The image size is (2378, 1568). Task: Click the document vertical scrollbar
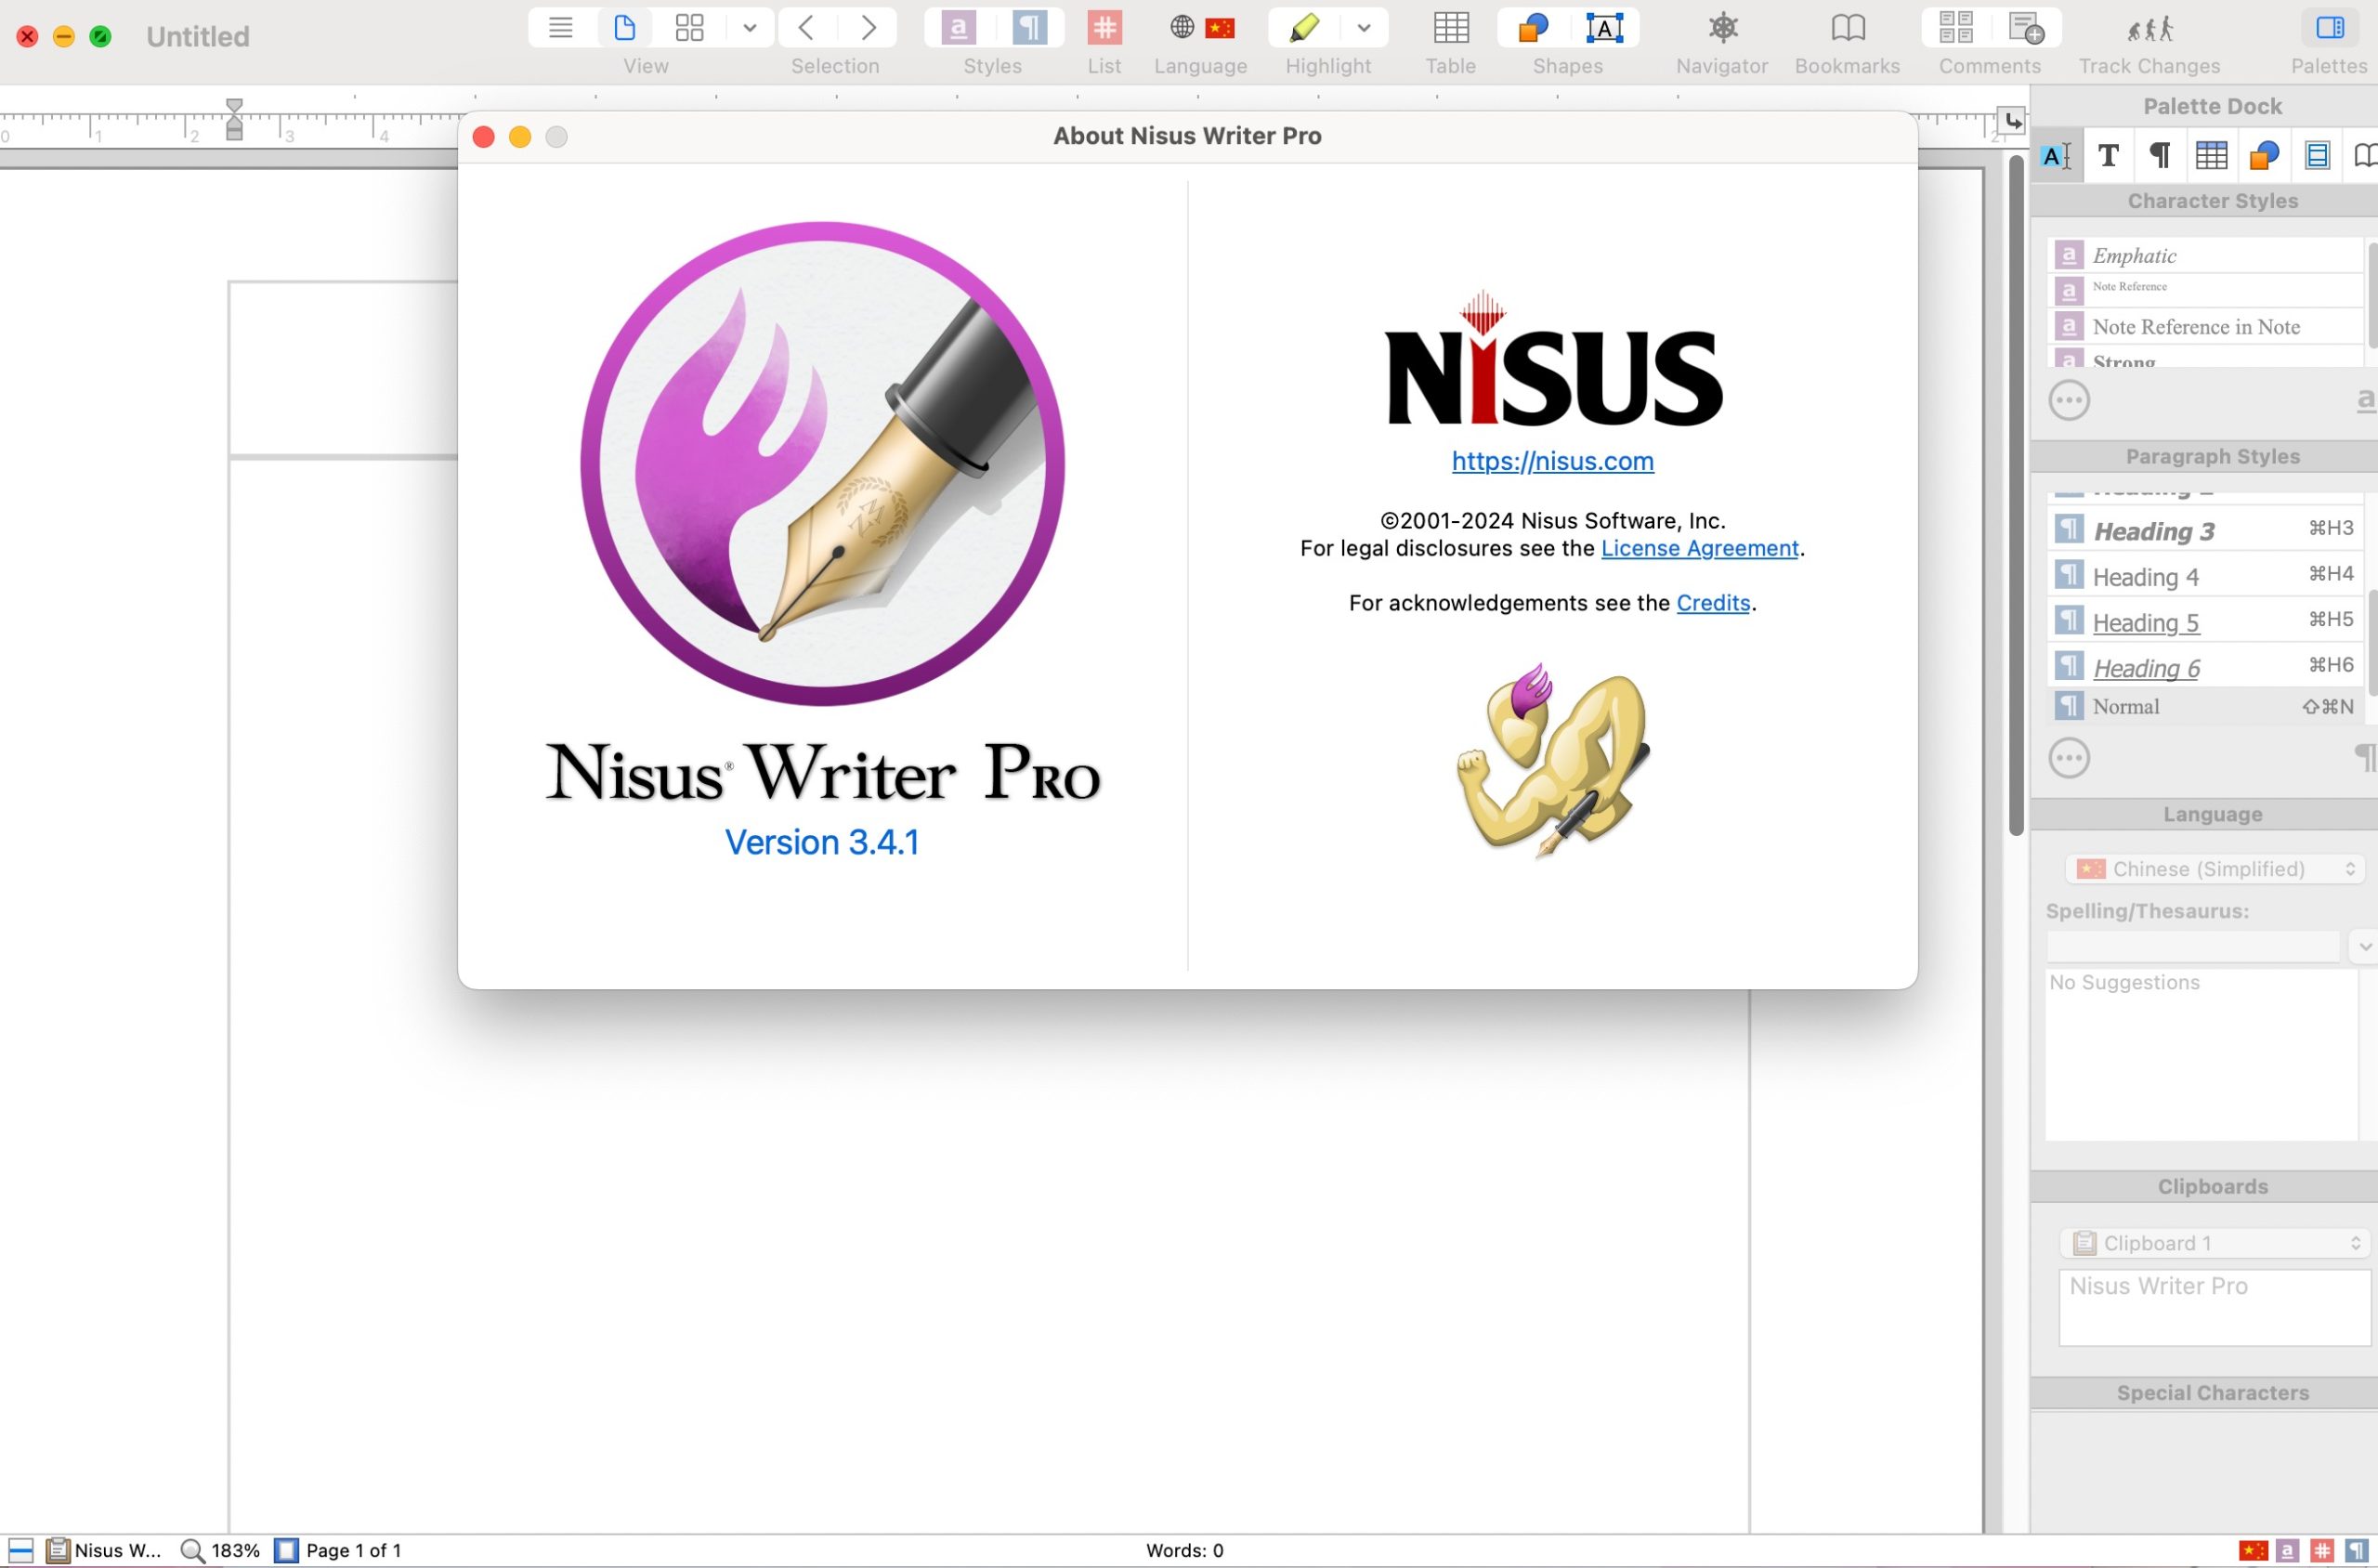click(x=2015, y=495)
